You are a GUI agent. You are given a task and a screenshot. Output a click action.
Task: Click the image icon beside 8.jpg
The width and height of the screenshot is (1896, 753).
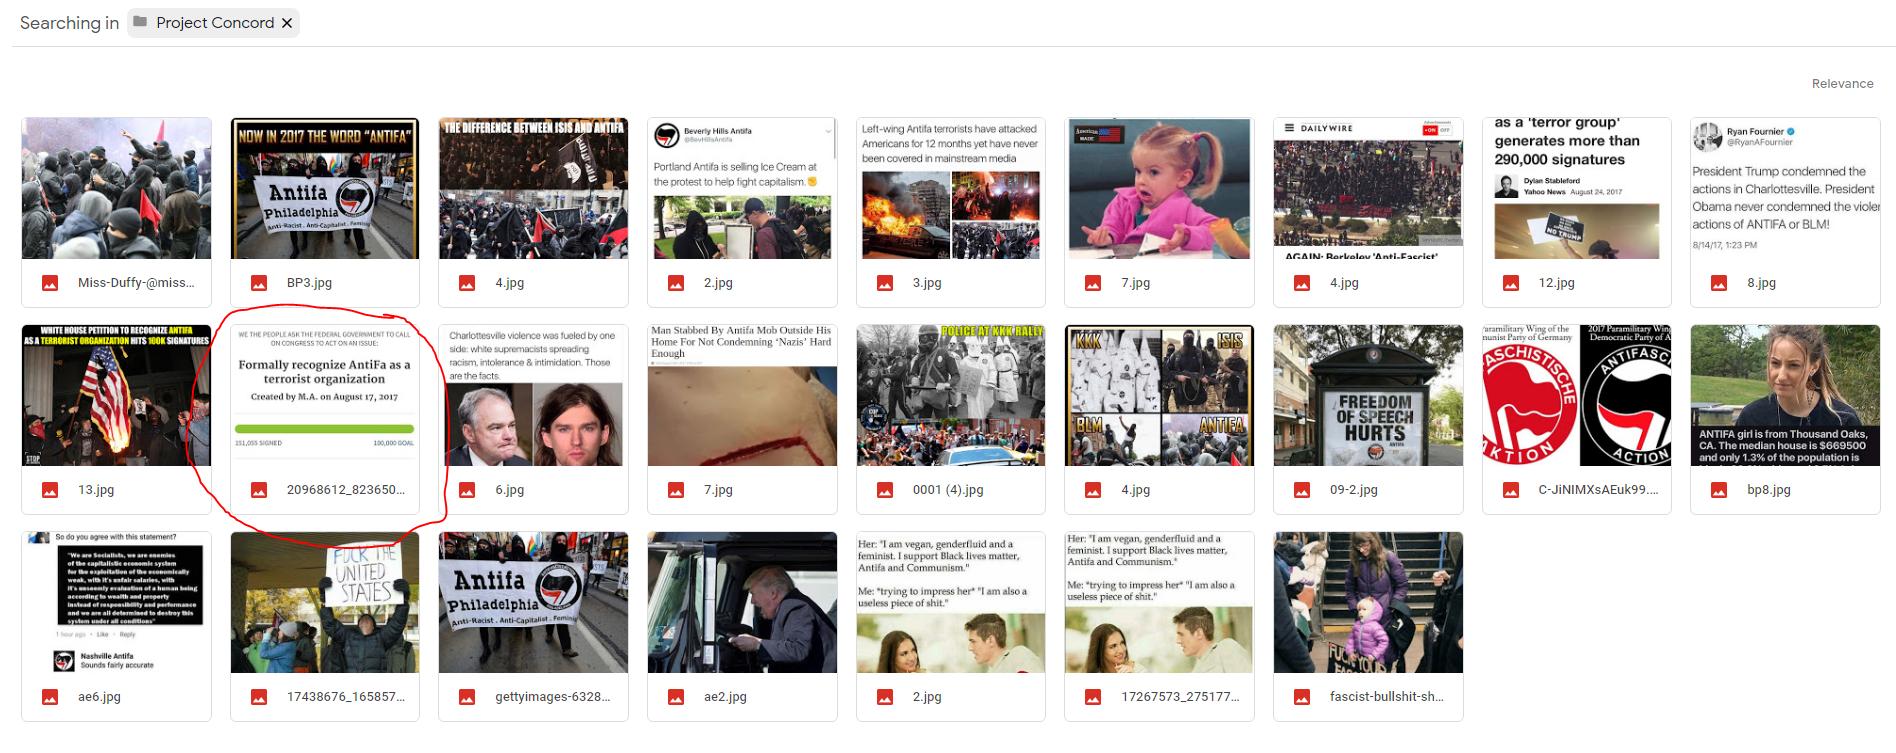pos(1719,283)
